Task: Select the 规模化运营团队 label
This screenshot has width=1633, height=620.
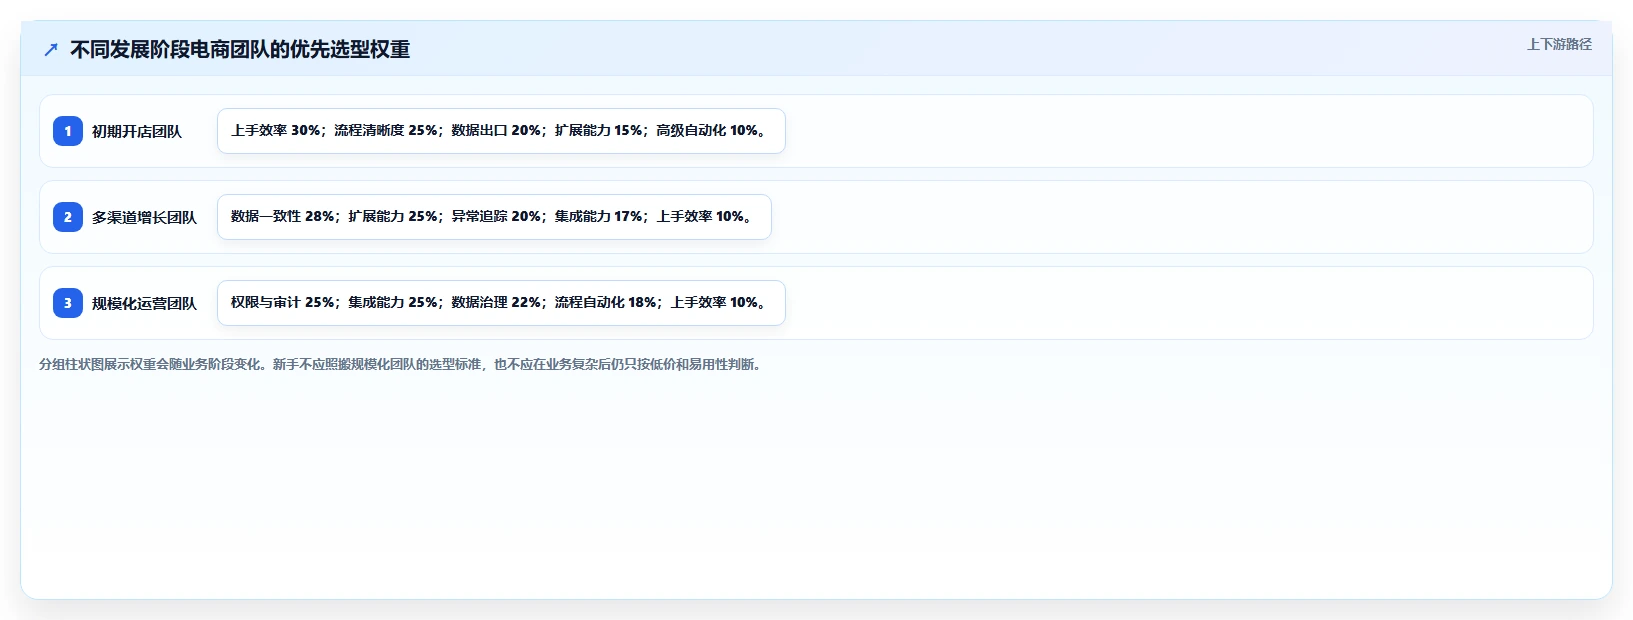Action: click(144, 303)
